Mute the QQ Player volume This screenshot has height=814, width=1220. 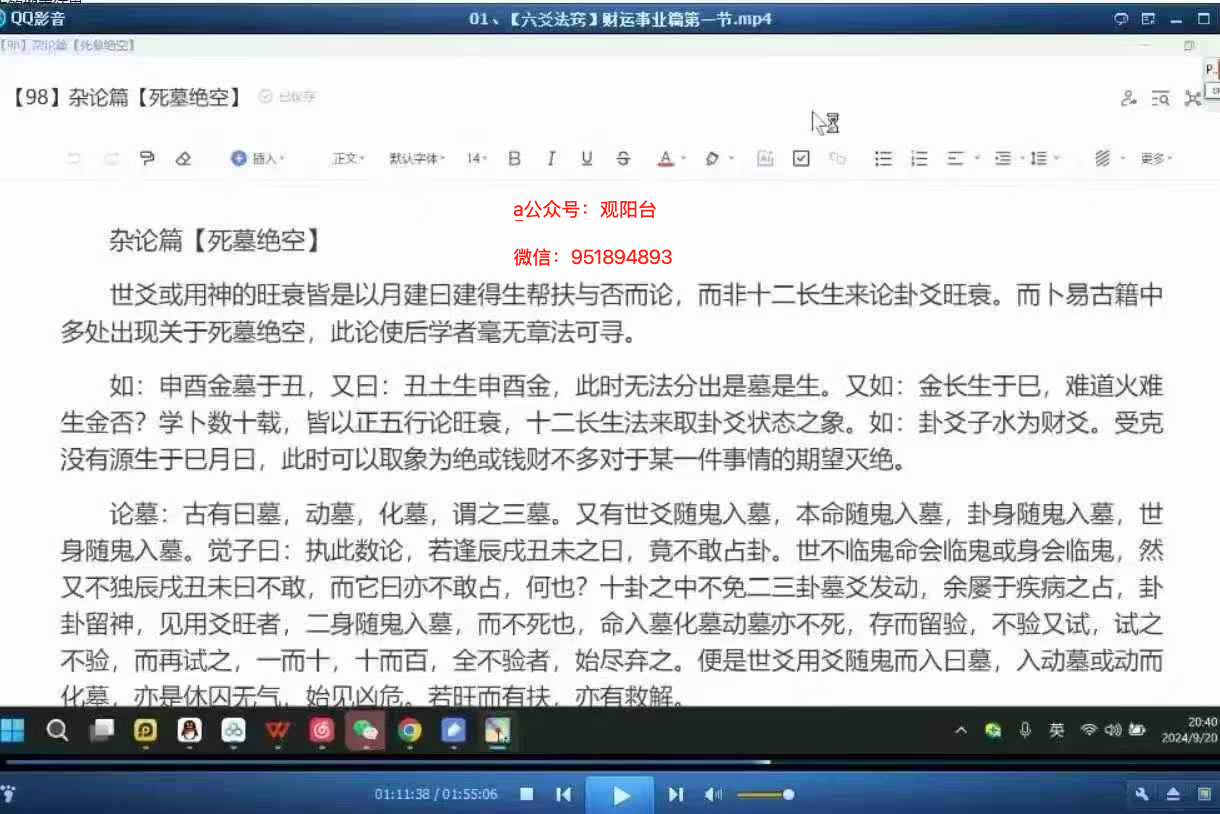(713, 795)
